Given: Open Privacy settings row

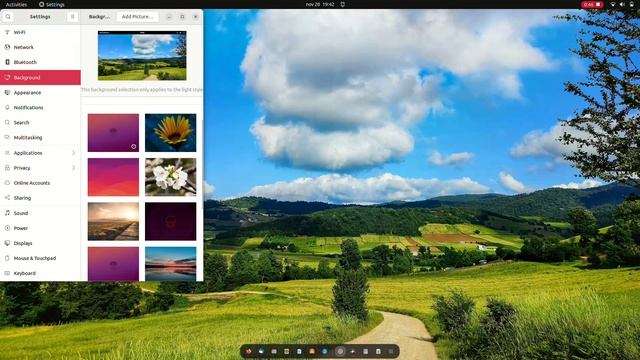Looking at the screenshot, I should (x=40, y=168).
